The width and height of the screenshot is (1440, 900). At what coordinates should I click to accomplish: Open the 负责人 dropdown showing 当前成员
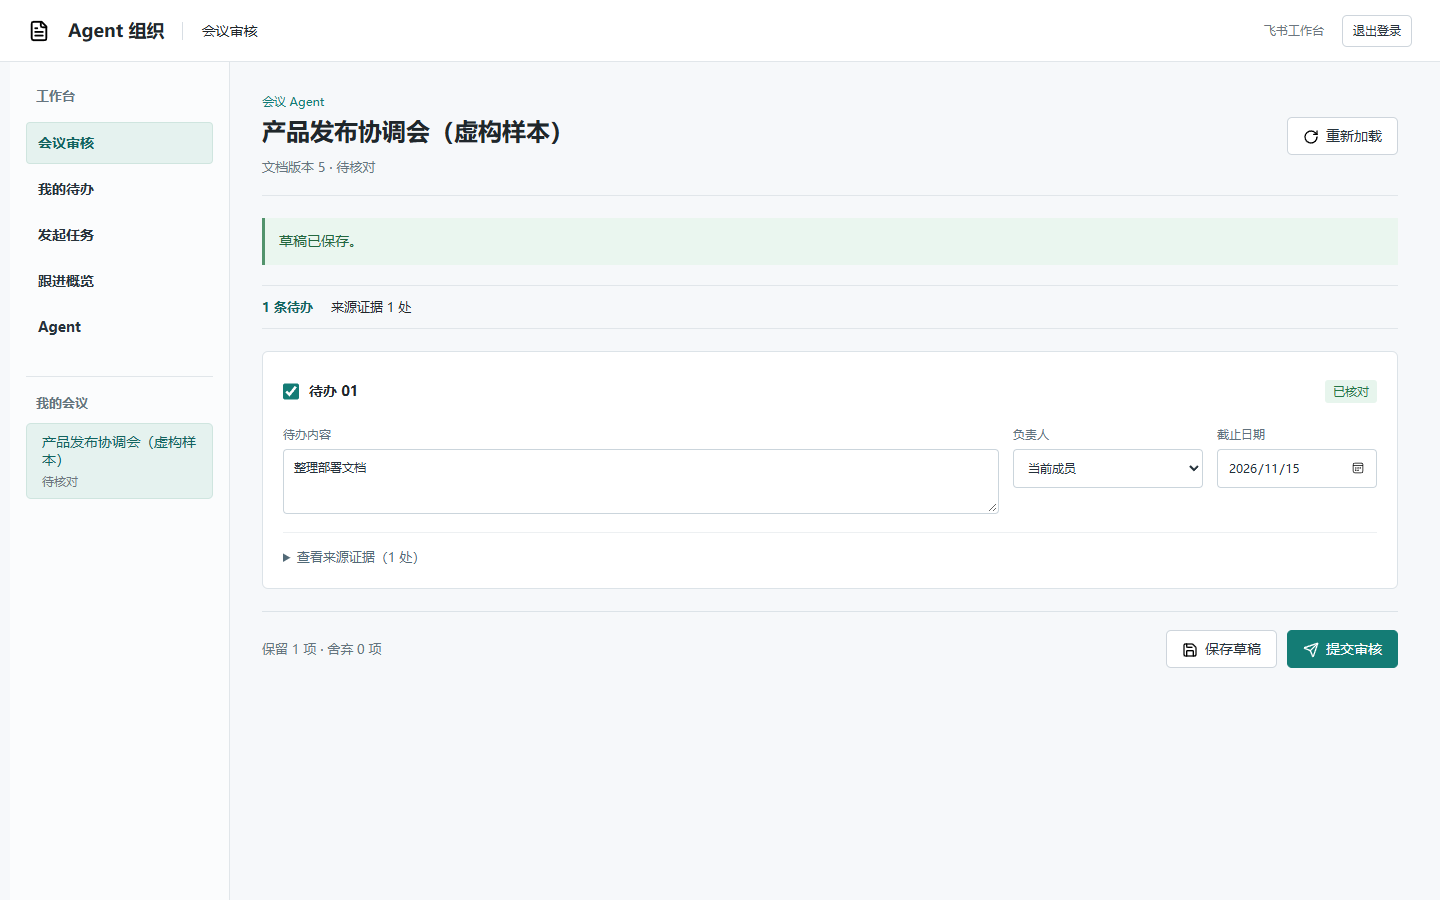coord(1108,468)
